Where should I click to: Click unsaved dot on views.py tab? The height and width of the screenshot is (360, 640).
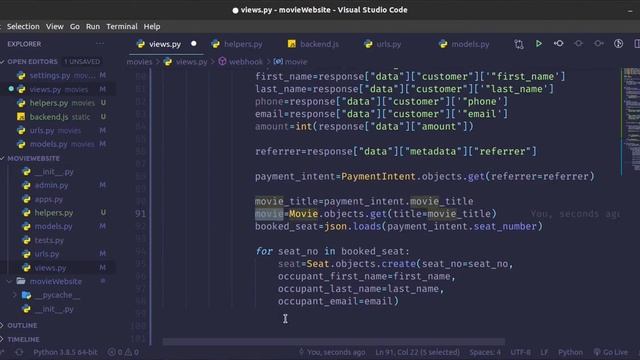point(193,44)
